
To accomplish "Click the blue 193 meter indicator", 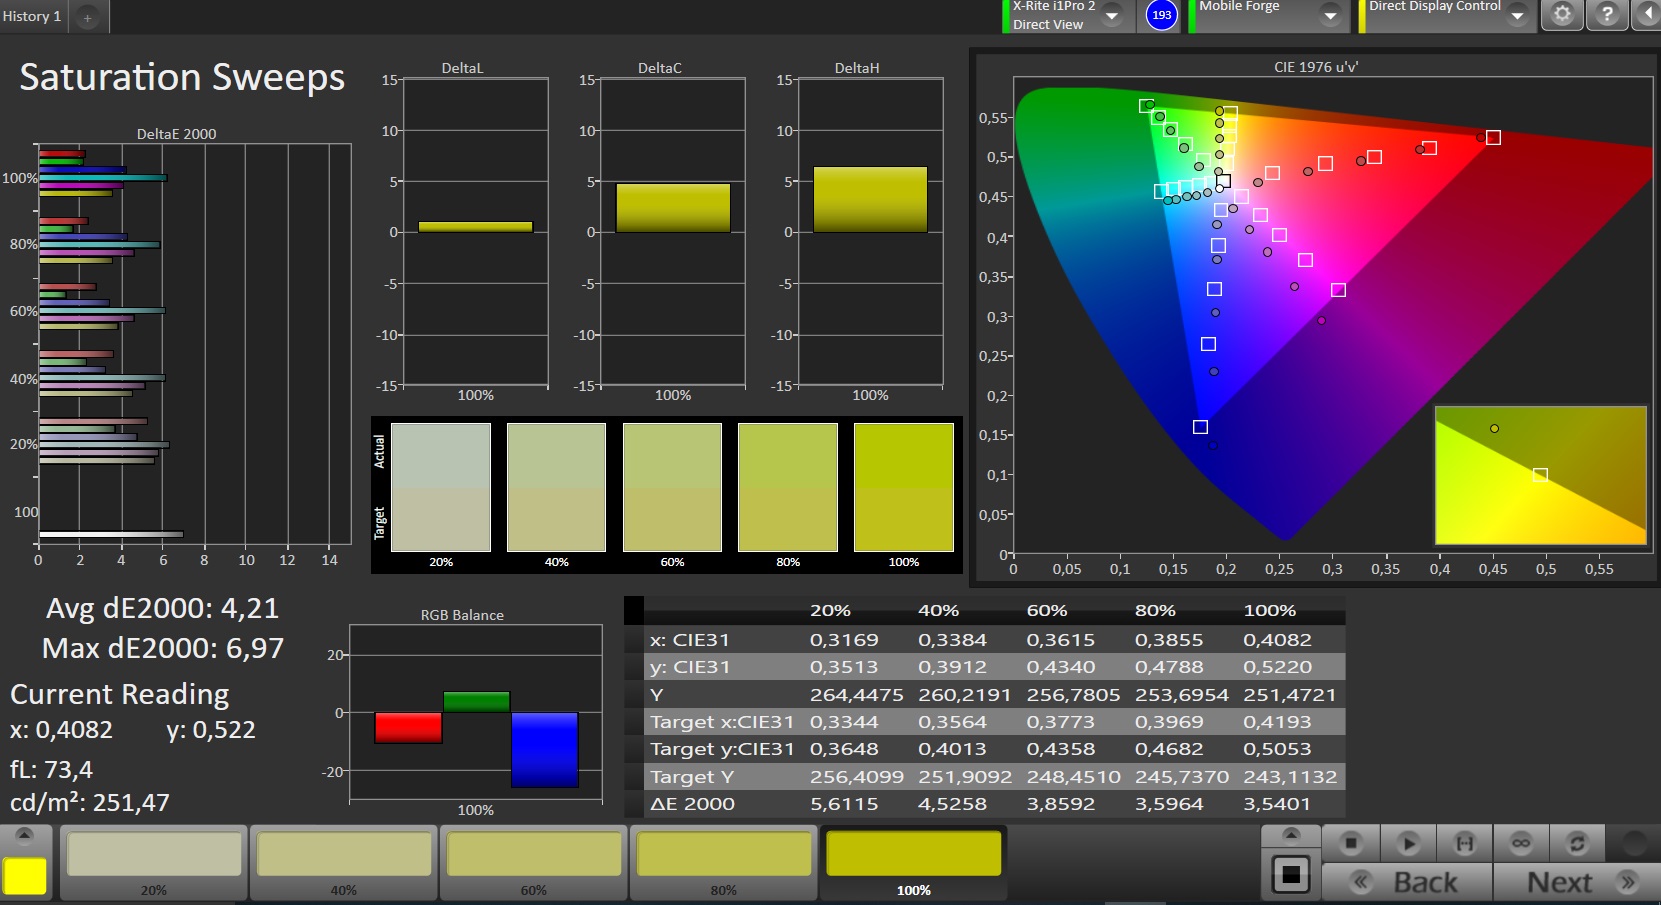I will (1161, 15).
